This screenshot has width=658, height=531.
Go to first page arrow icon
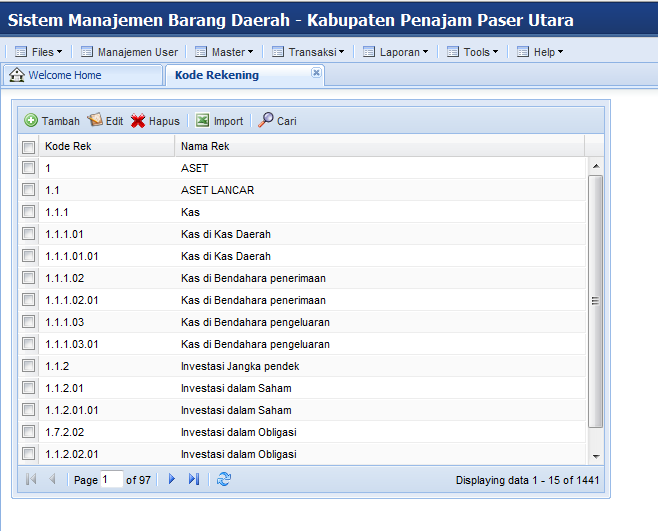pos(31,479)
